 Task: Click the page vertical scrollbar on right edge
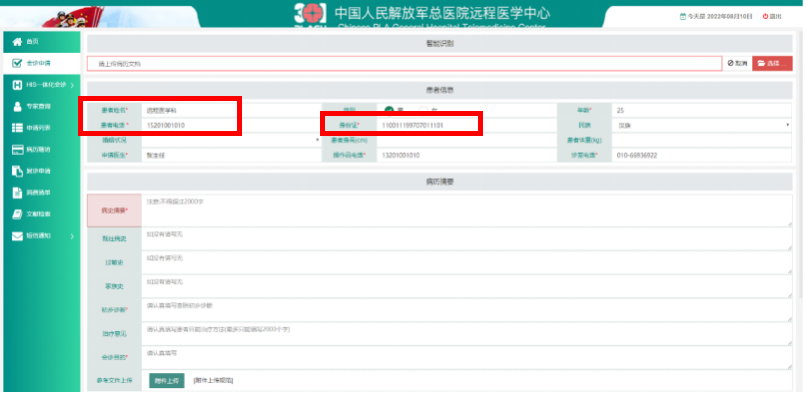800,165
